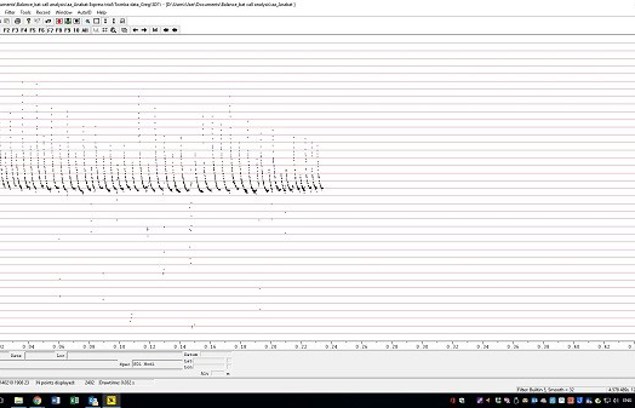Open the Record menu
Viewport: 635px width, 408px height.
(44, 12)
